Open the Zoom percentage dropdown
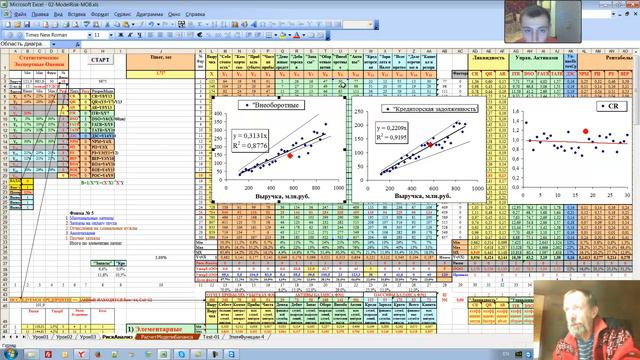Image resolution: width=640 pixels, height=360 pixels. tap(370, 25)
